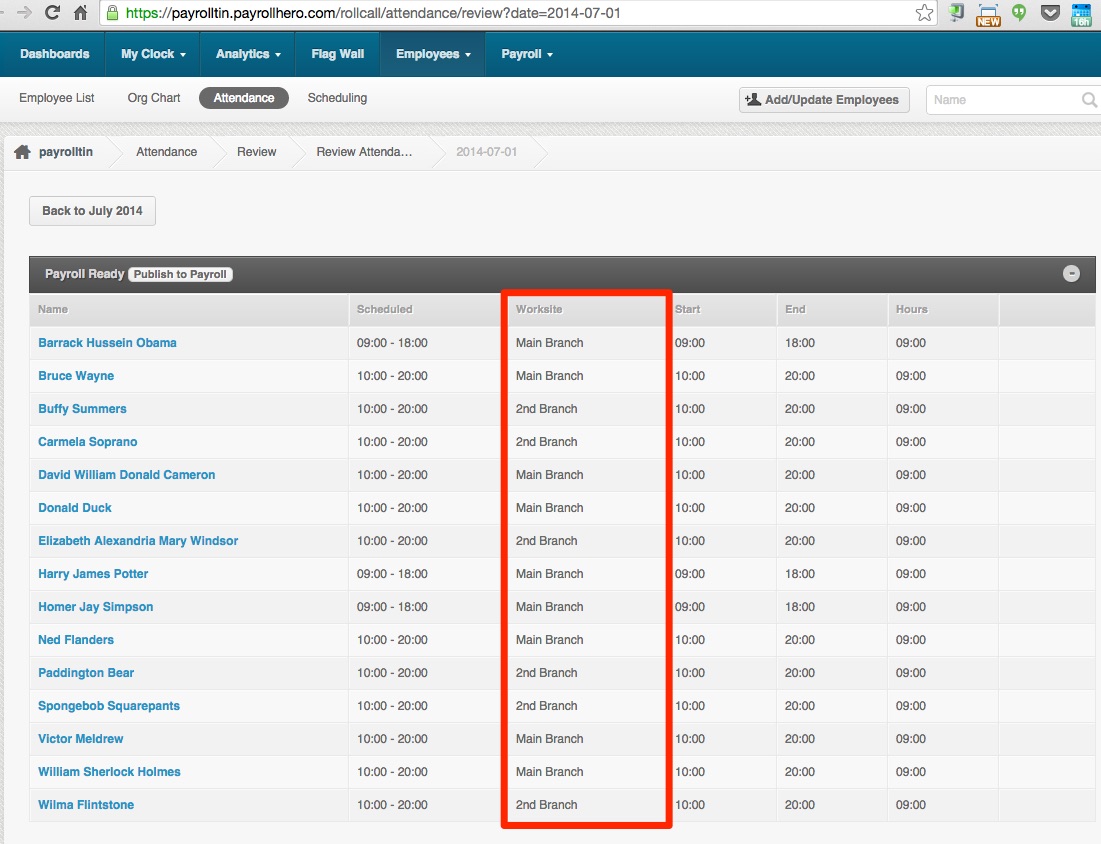The width and height of the screenshot is (1101, 844).
Task: Click the calendar extension showing 16h
Action: 1081,14
